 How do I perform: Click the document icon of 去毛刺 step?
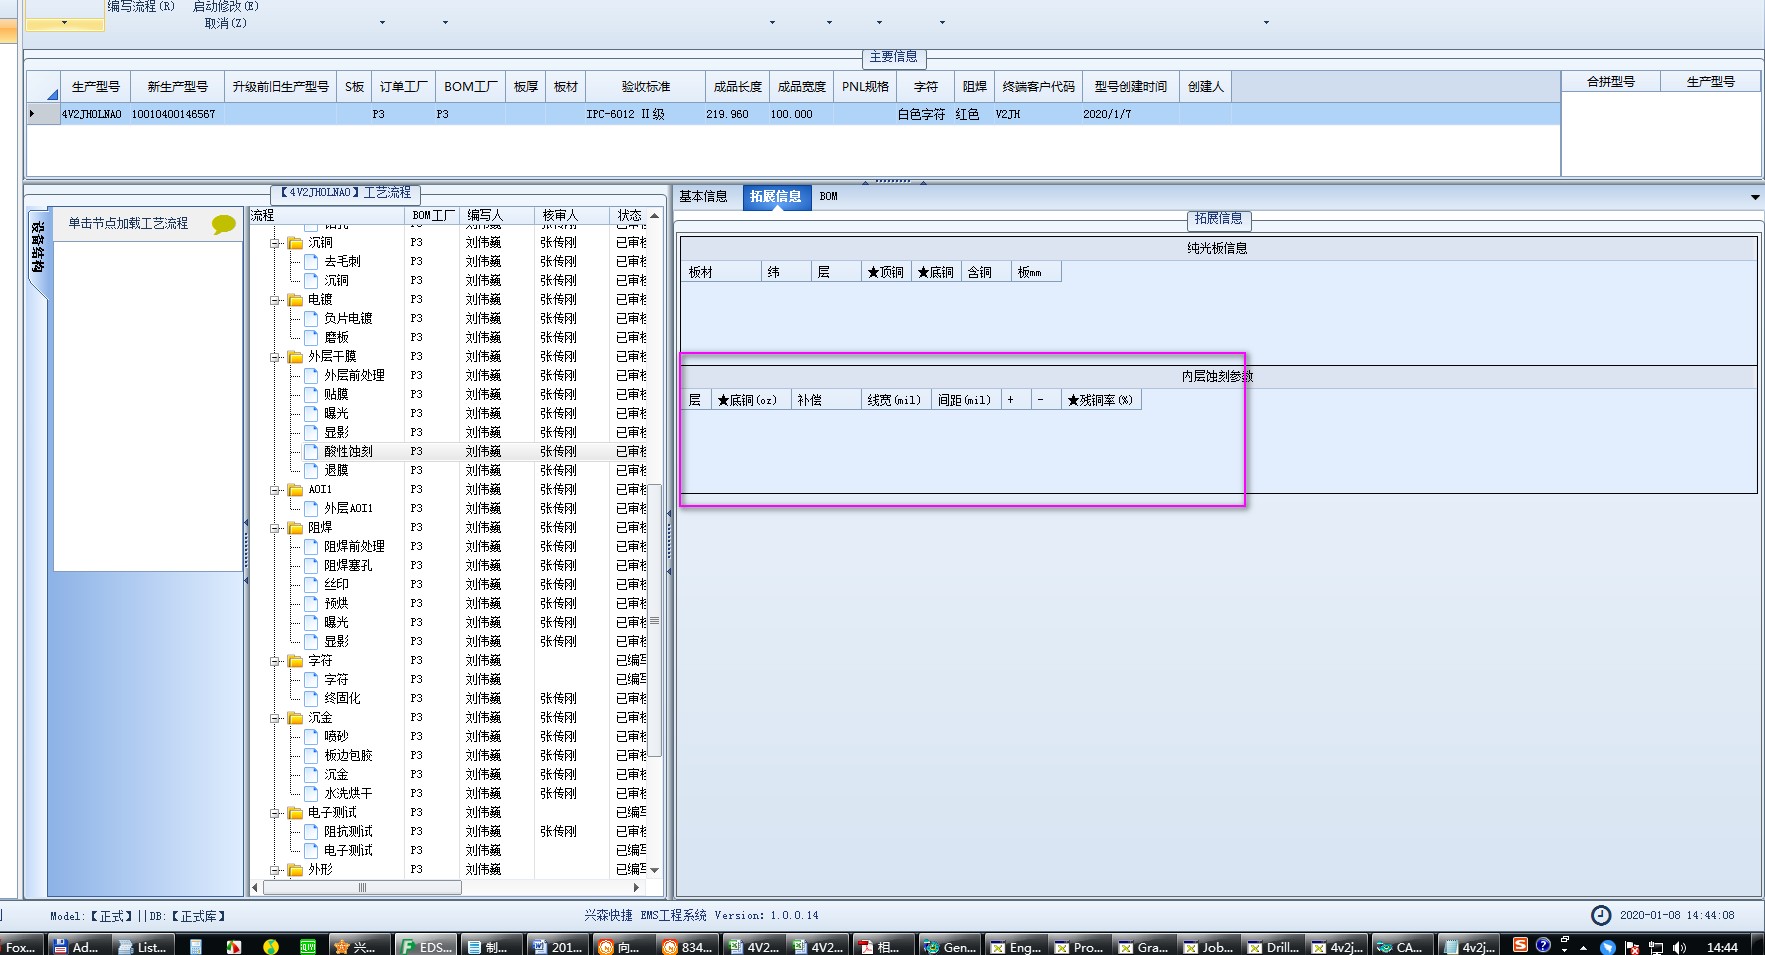(311, 261)
